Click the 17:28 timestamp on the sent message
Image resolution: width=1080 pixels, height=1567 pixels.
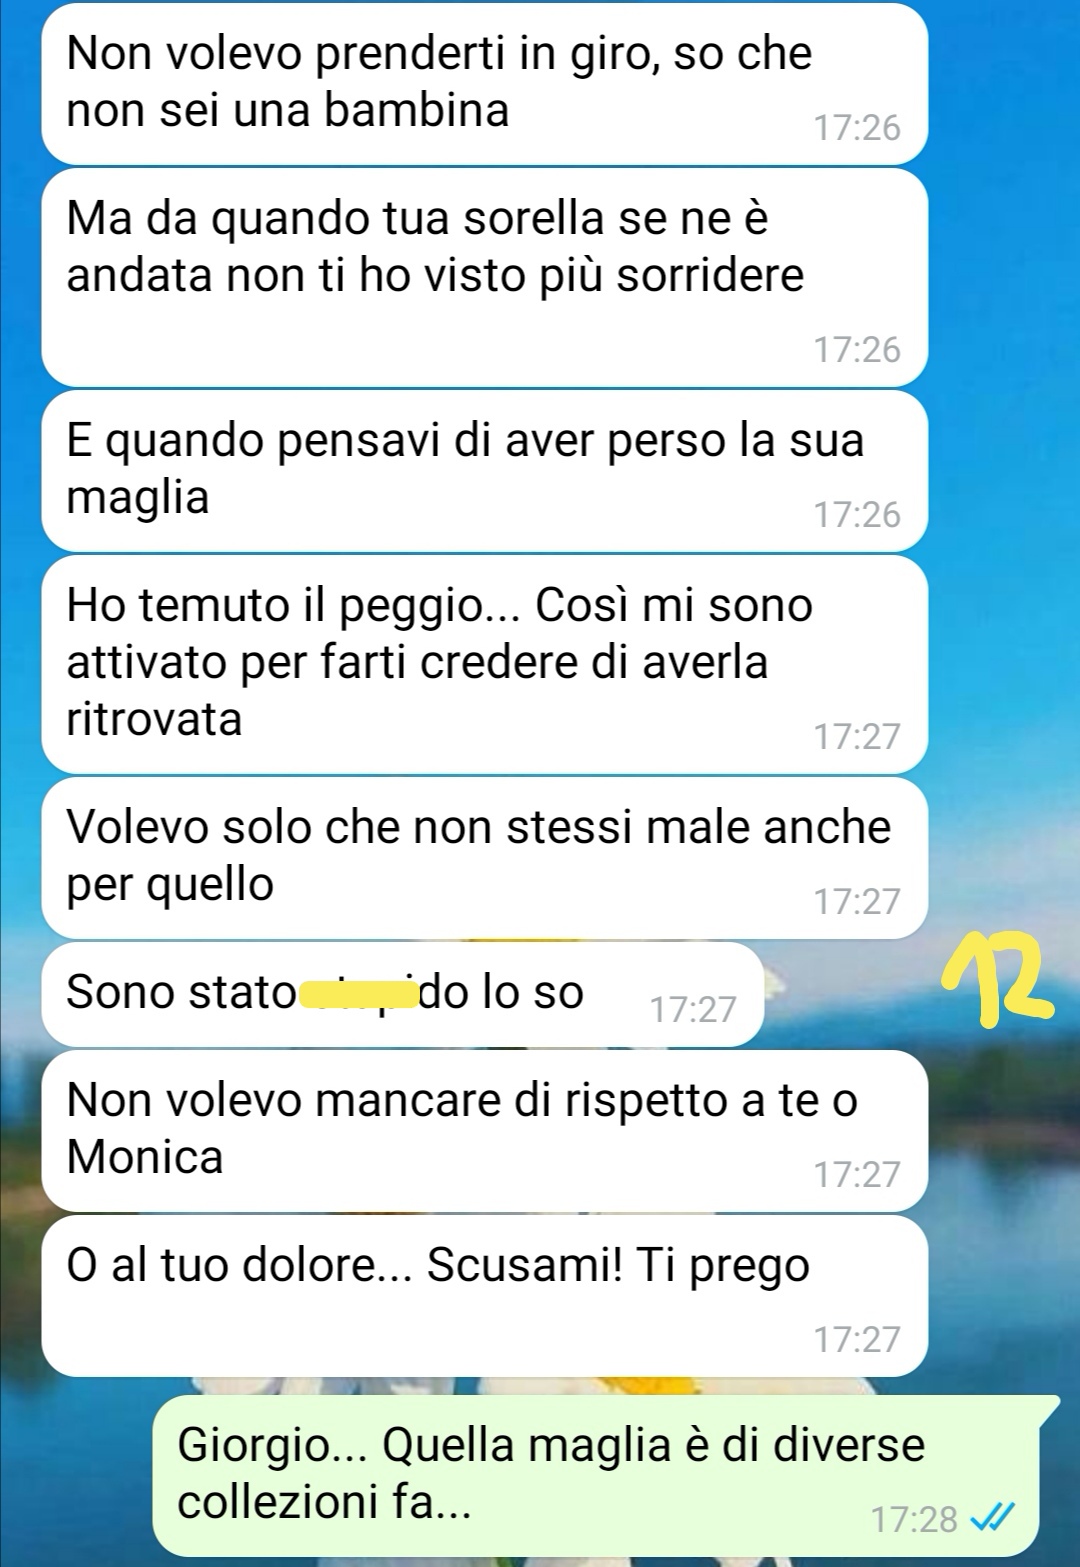(914, 1519)
